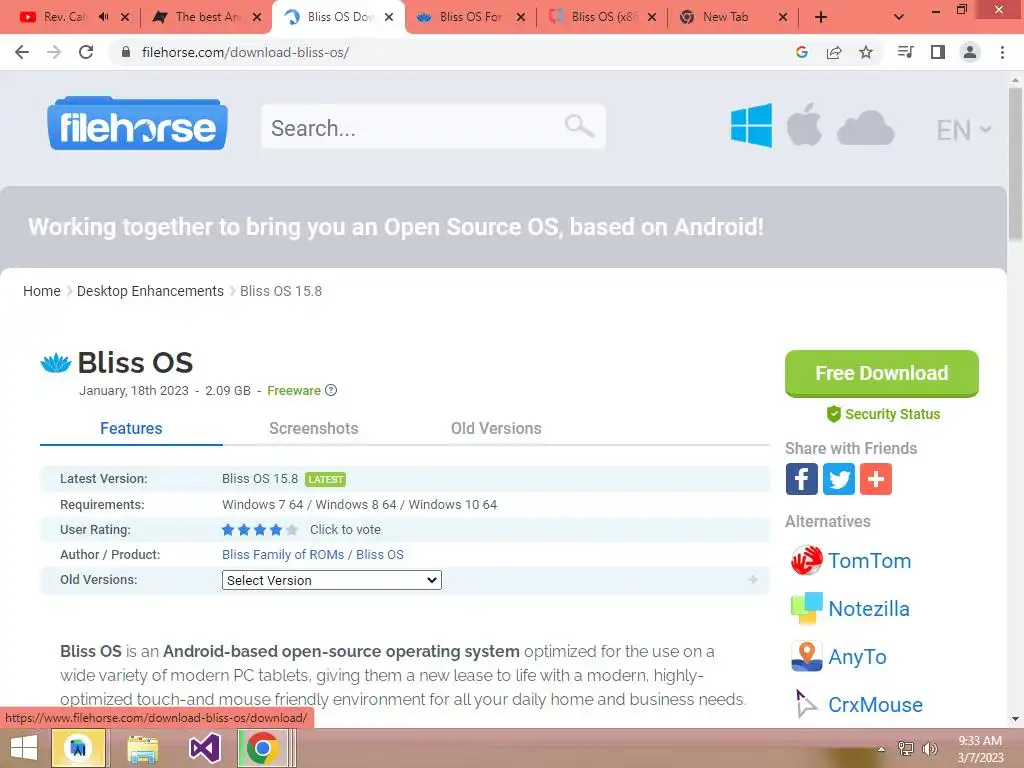Click the Freeware info question icon
The height and width of the screenshot is (768, 1024).
[331, 390]
